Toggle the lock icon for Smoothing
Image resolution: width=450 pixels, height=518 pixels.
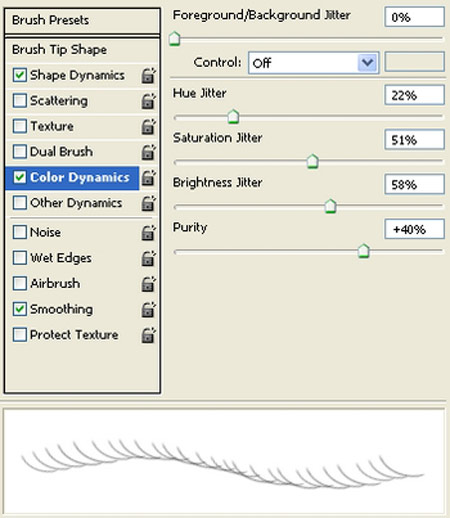[148, 310]
